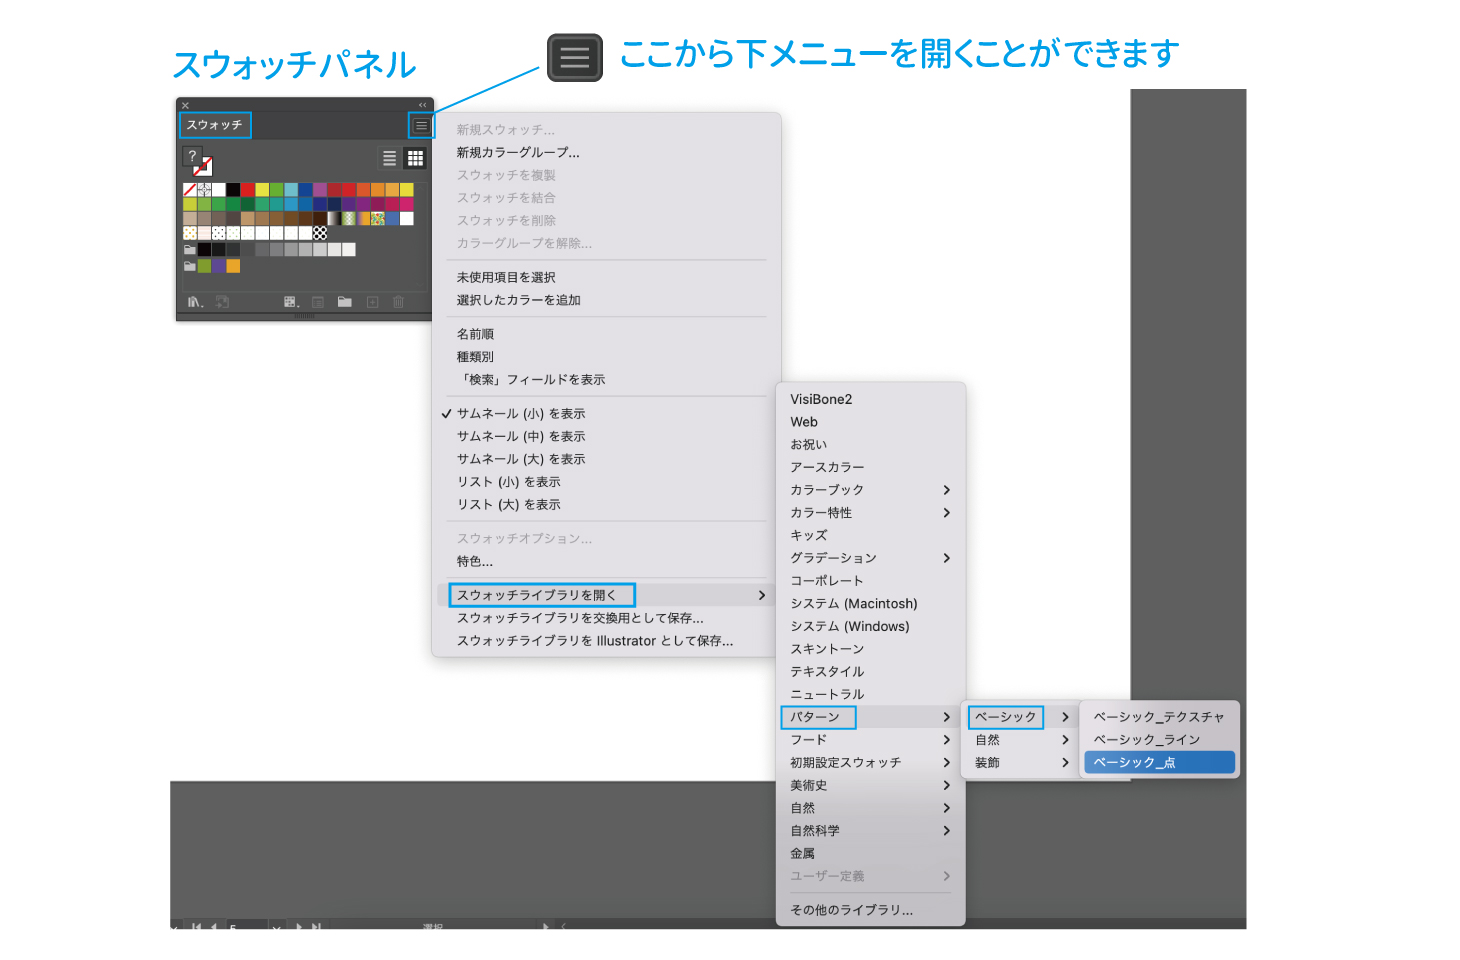This screenshot has width=1460, height=960.
Task: Click the New Swatch plus icon
Action: tap(372, 302)
